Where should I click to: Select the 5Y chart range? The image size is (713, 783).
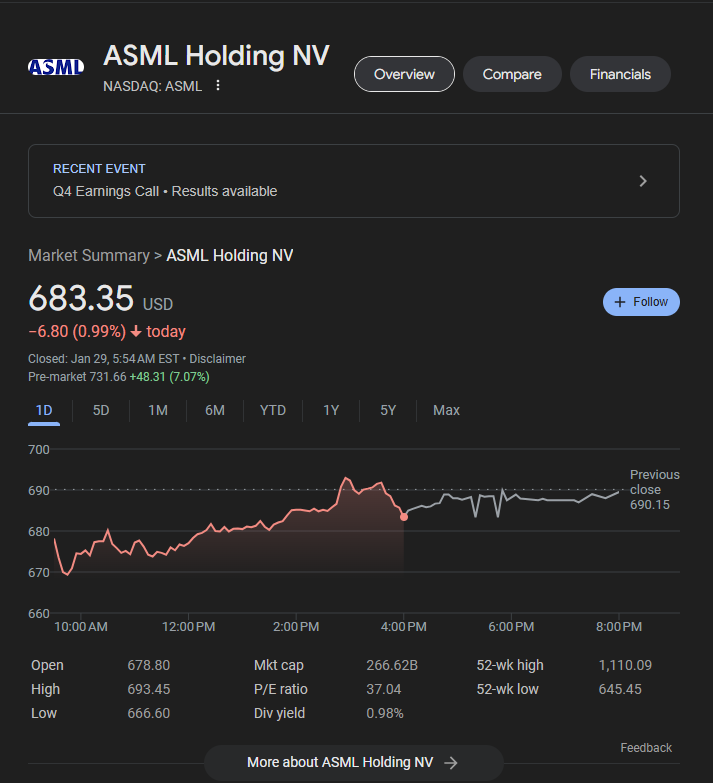[x=388, y=410]
